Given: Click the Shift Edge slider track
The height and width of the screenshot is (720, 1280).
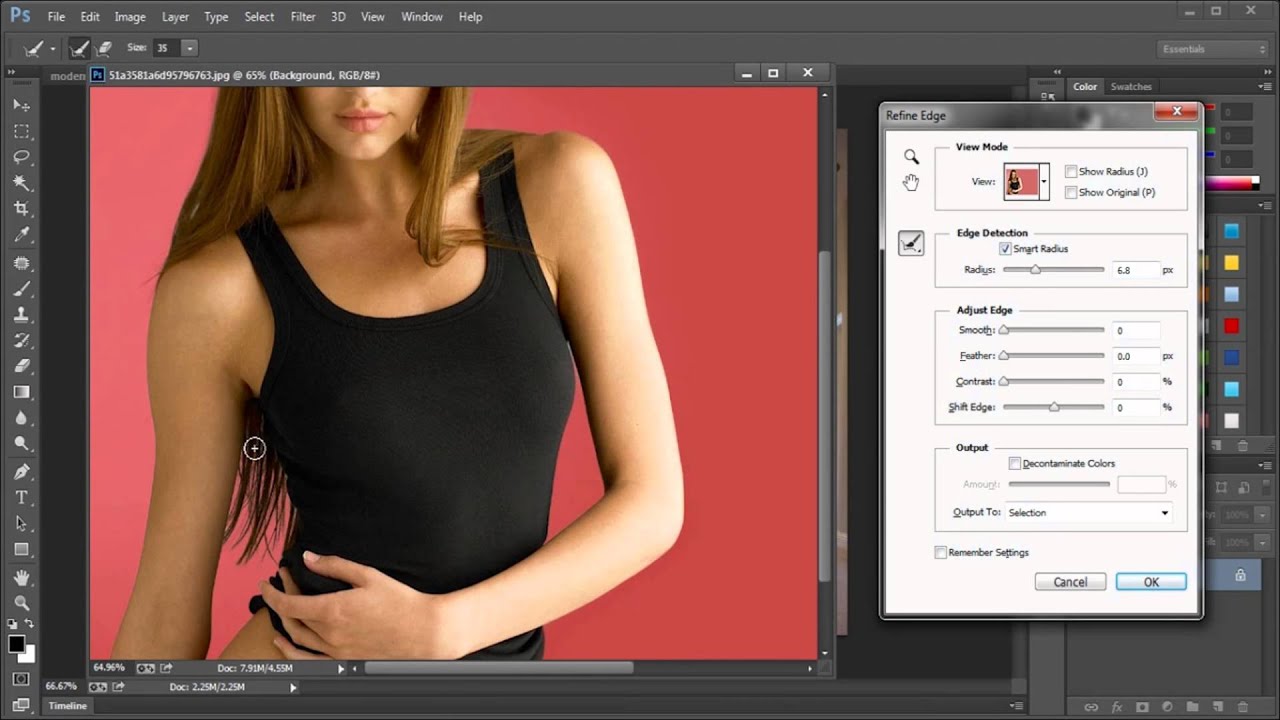Looking at the screenshot, I should tap(1053, 408).
